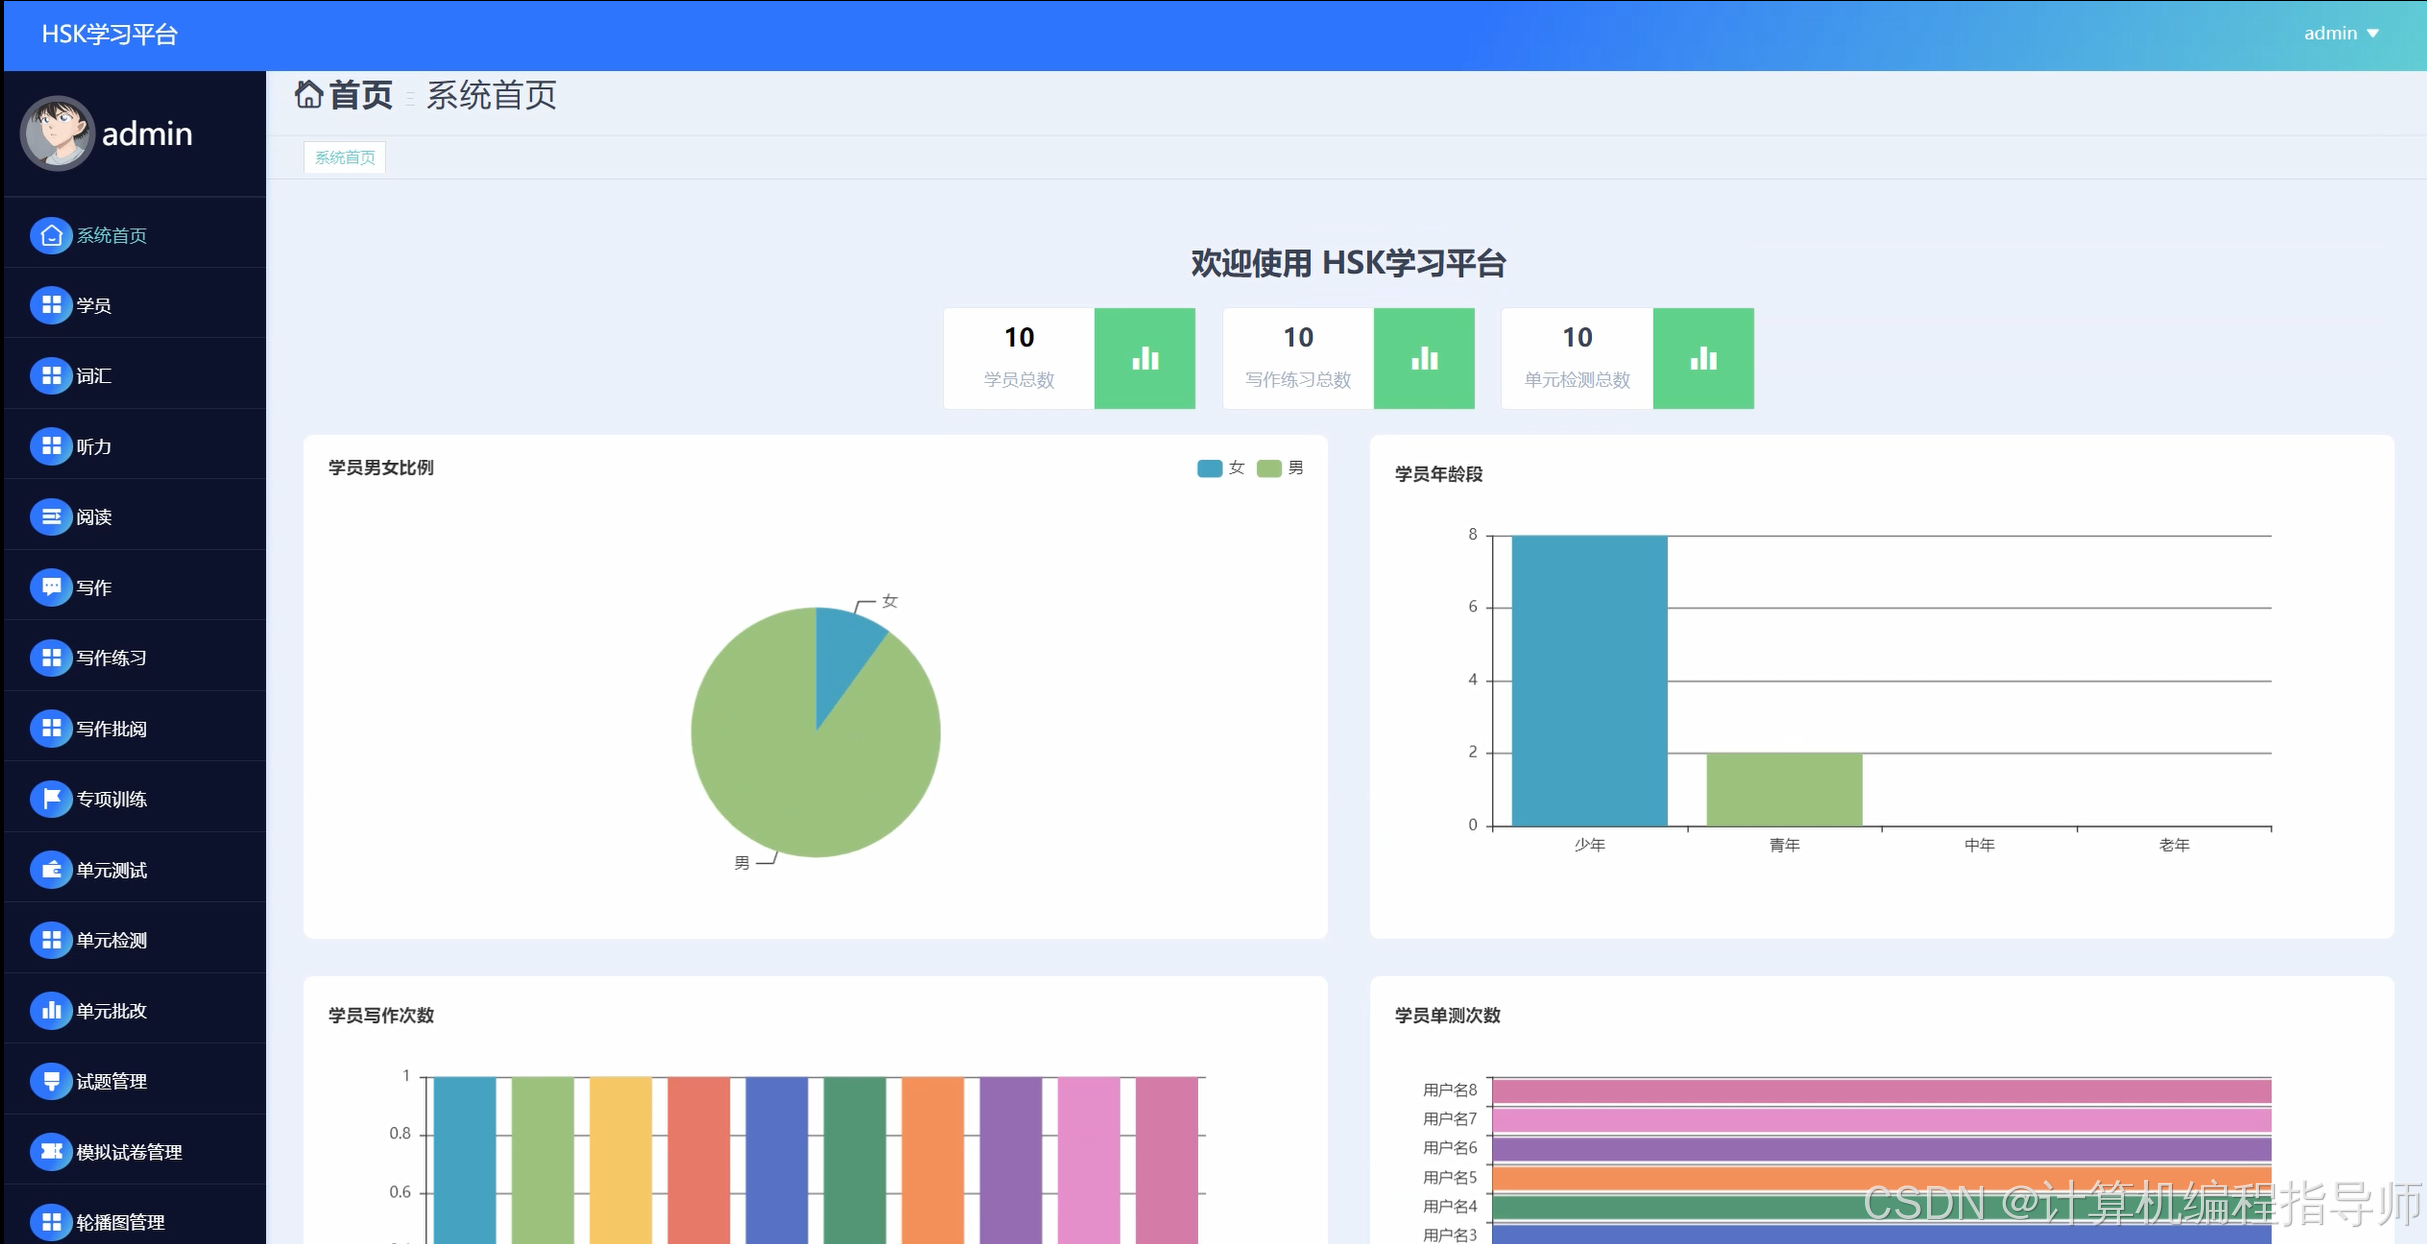Click the 单元批改 chart icon
Screen dimensions: 2427x1244
click(x=51, y=1010)
